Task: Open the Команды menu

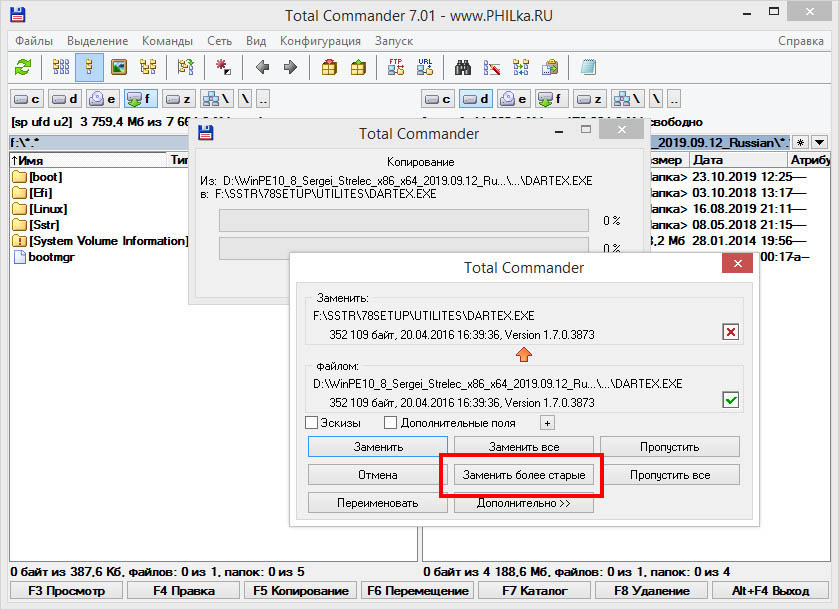Action: [167, 41]
